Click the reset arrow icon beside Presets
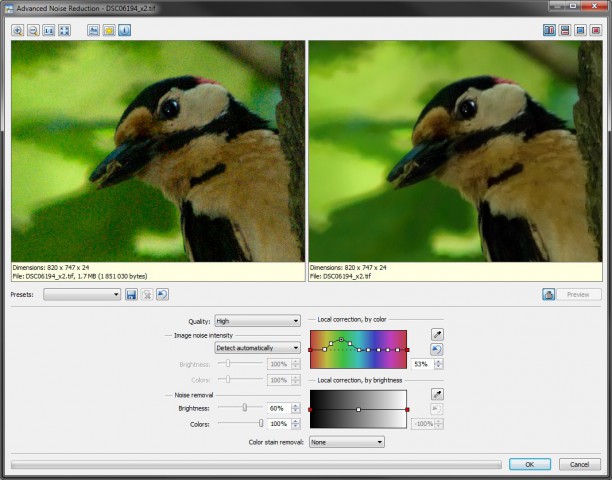Image resolution: width=612 pixels, height=480 pixels. pyautogui.click(x=163, y=294)
